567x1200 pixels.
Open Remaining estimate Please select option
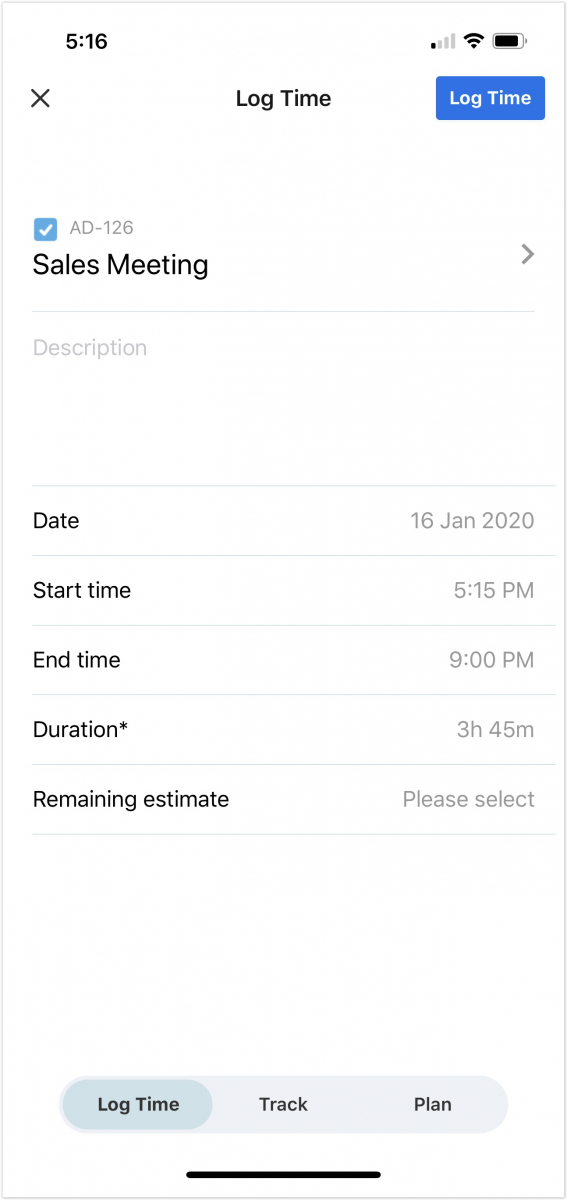(469, 800)
